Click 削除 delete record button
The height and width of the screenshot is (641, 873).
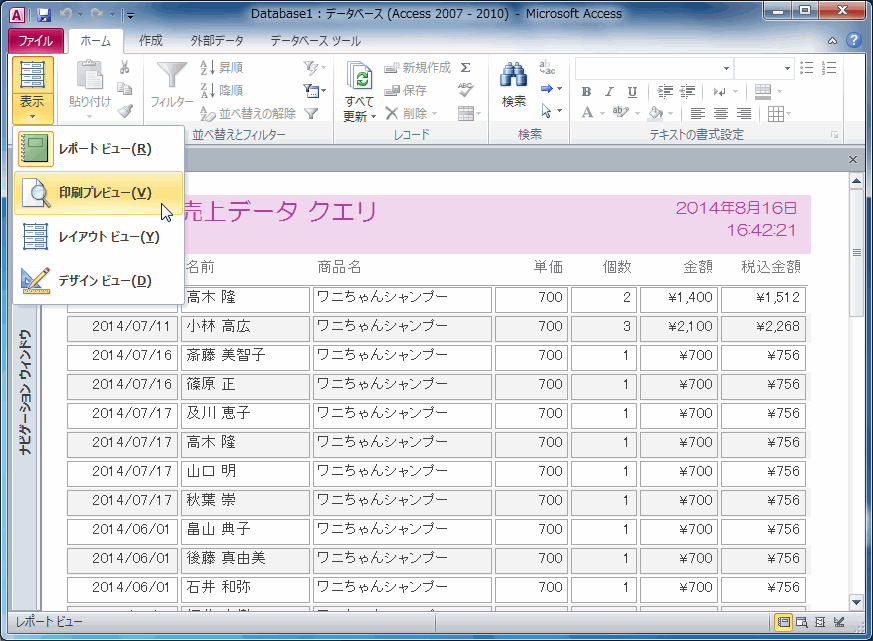click(x=406, y=114)
